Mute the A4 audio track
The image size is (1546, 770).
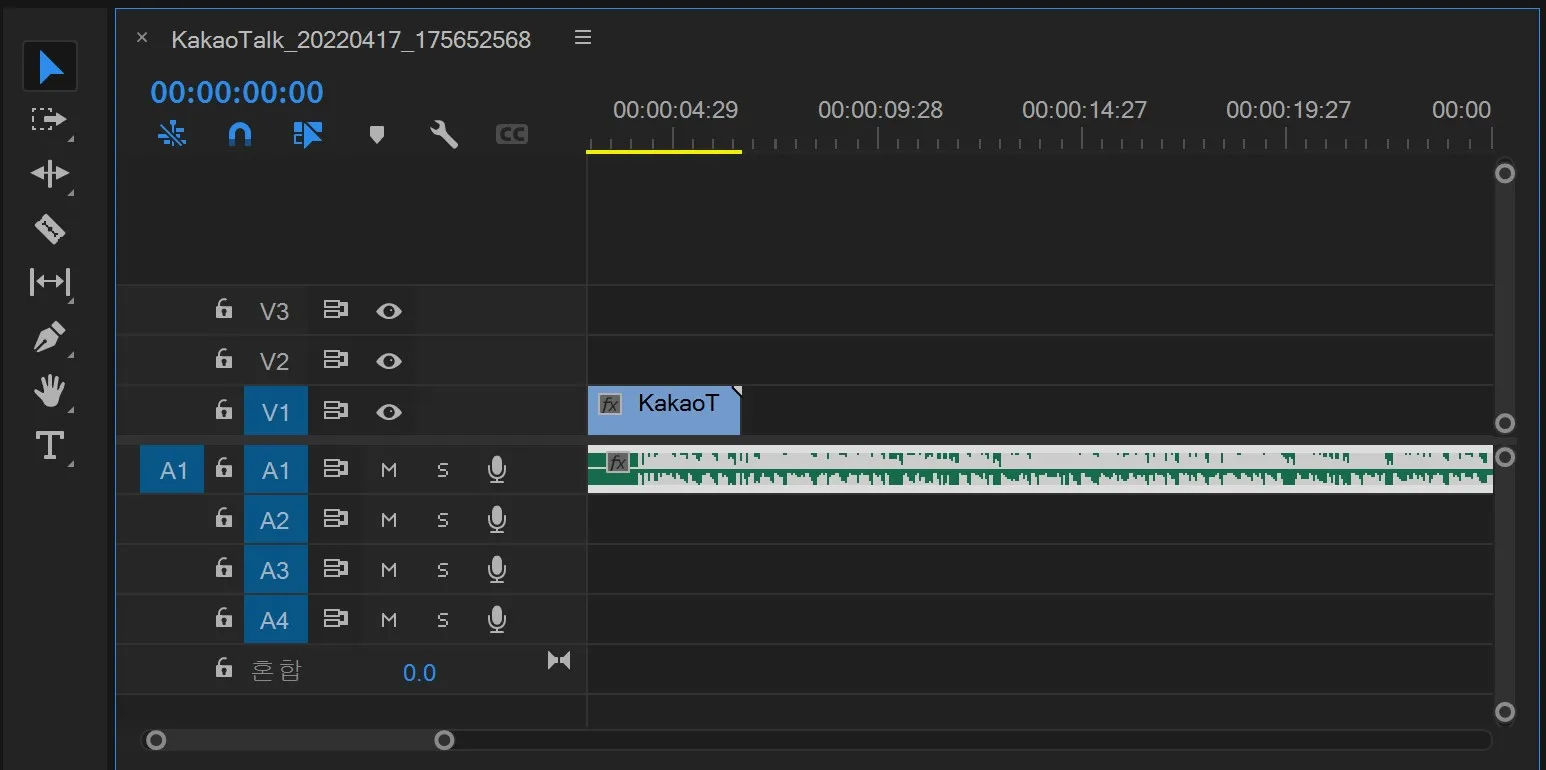coord(389,620)
